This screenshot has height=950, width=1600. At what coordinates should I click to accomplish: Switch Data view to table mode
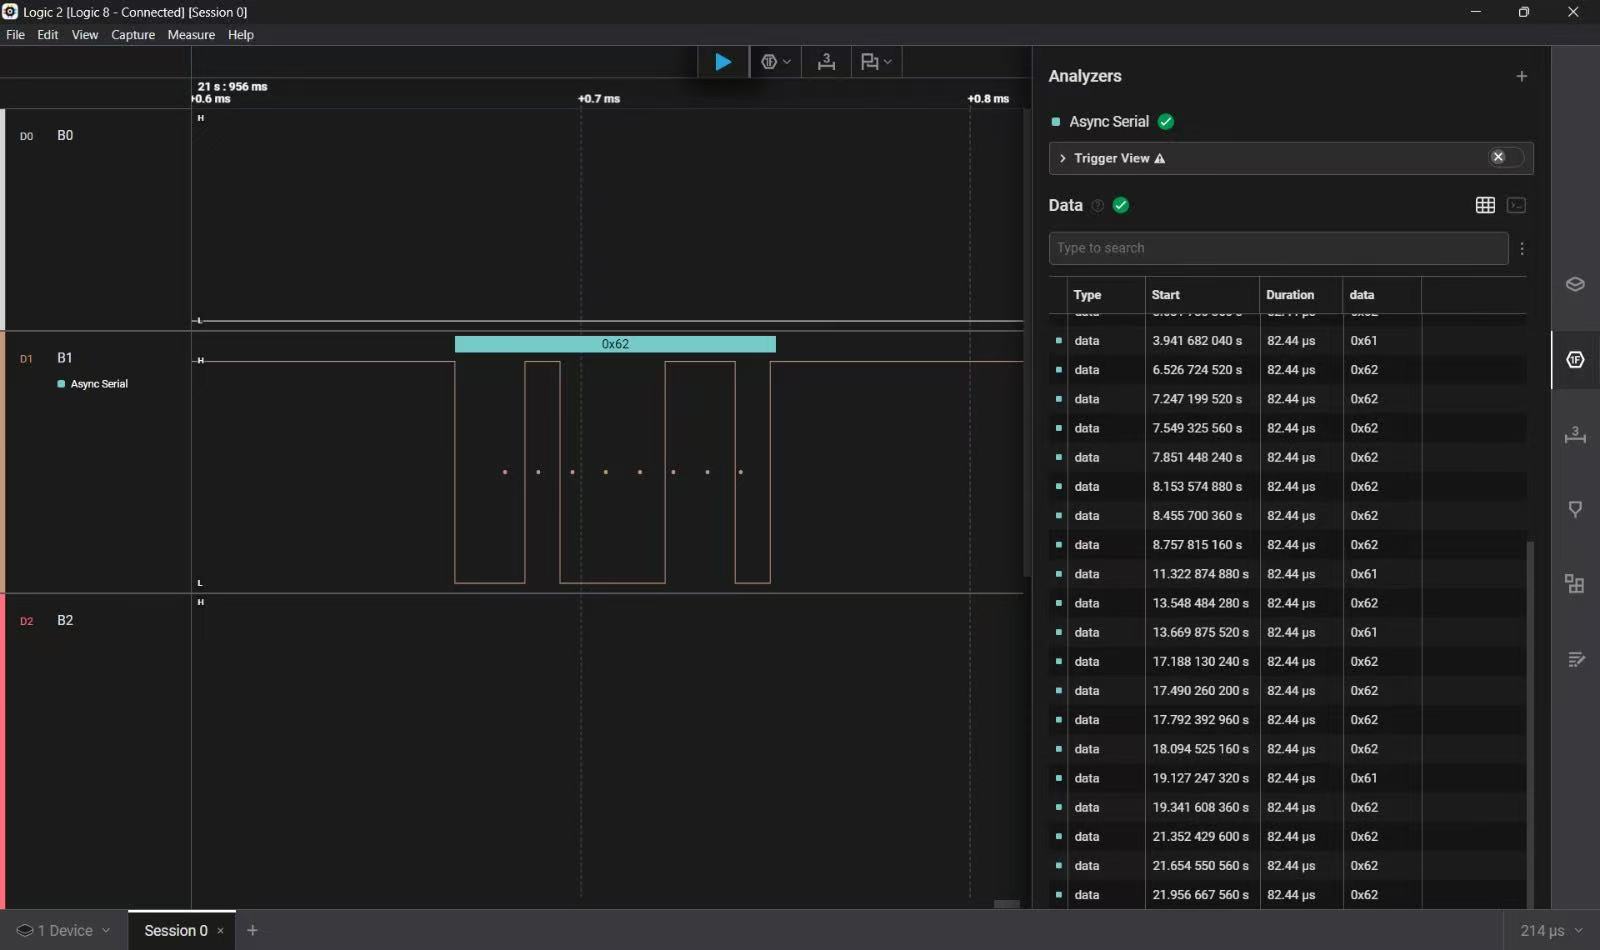click(x=1485, y=205)
